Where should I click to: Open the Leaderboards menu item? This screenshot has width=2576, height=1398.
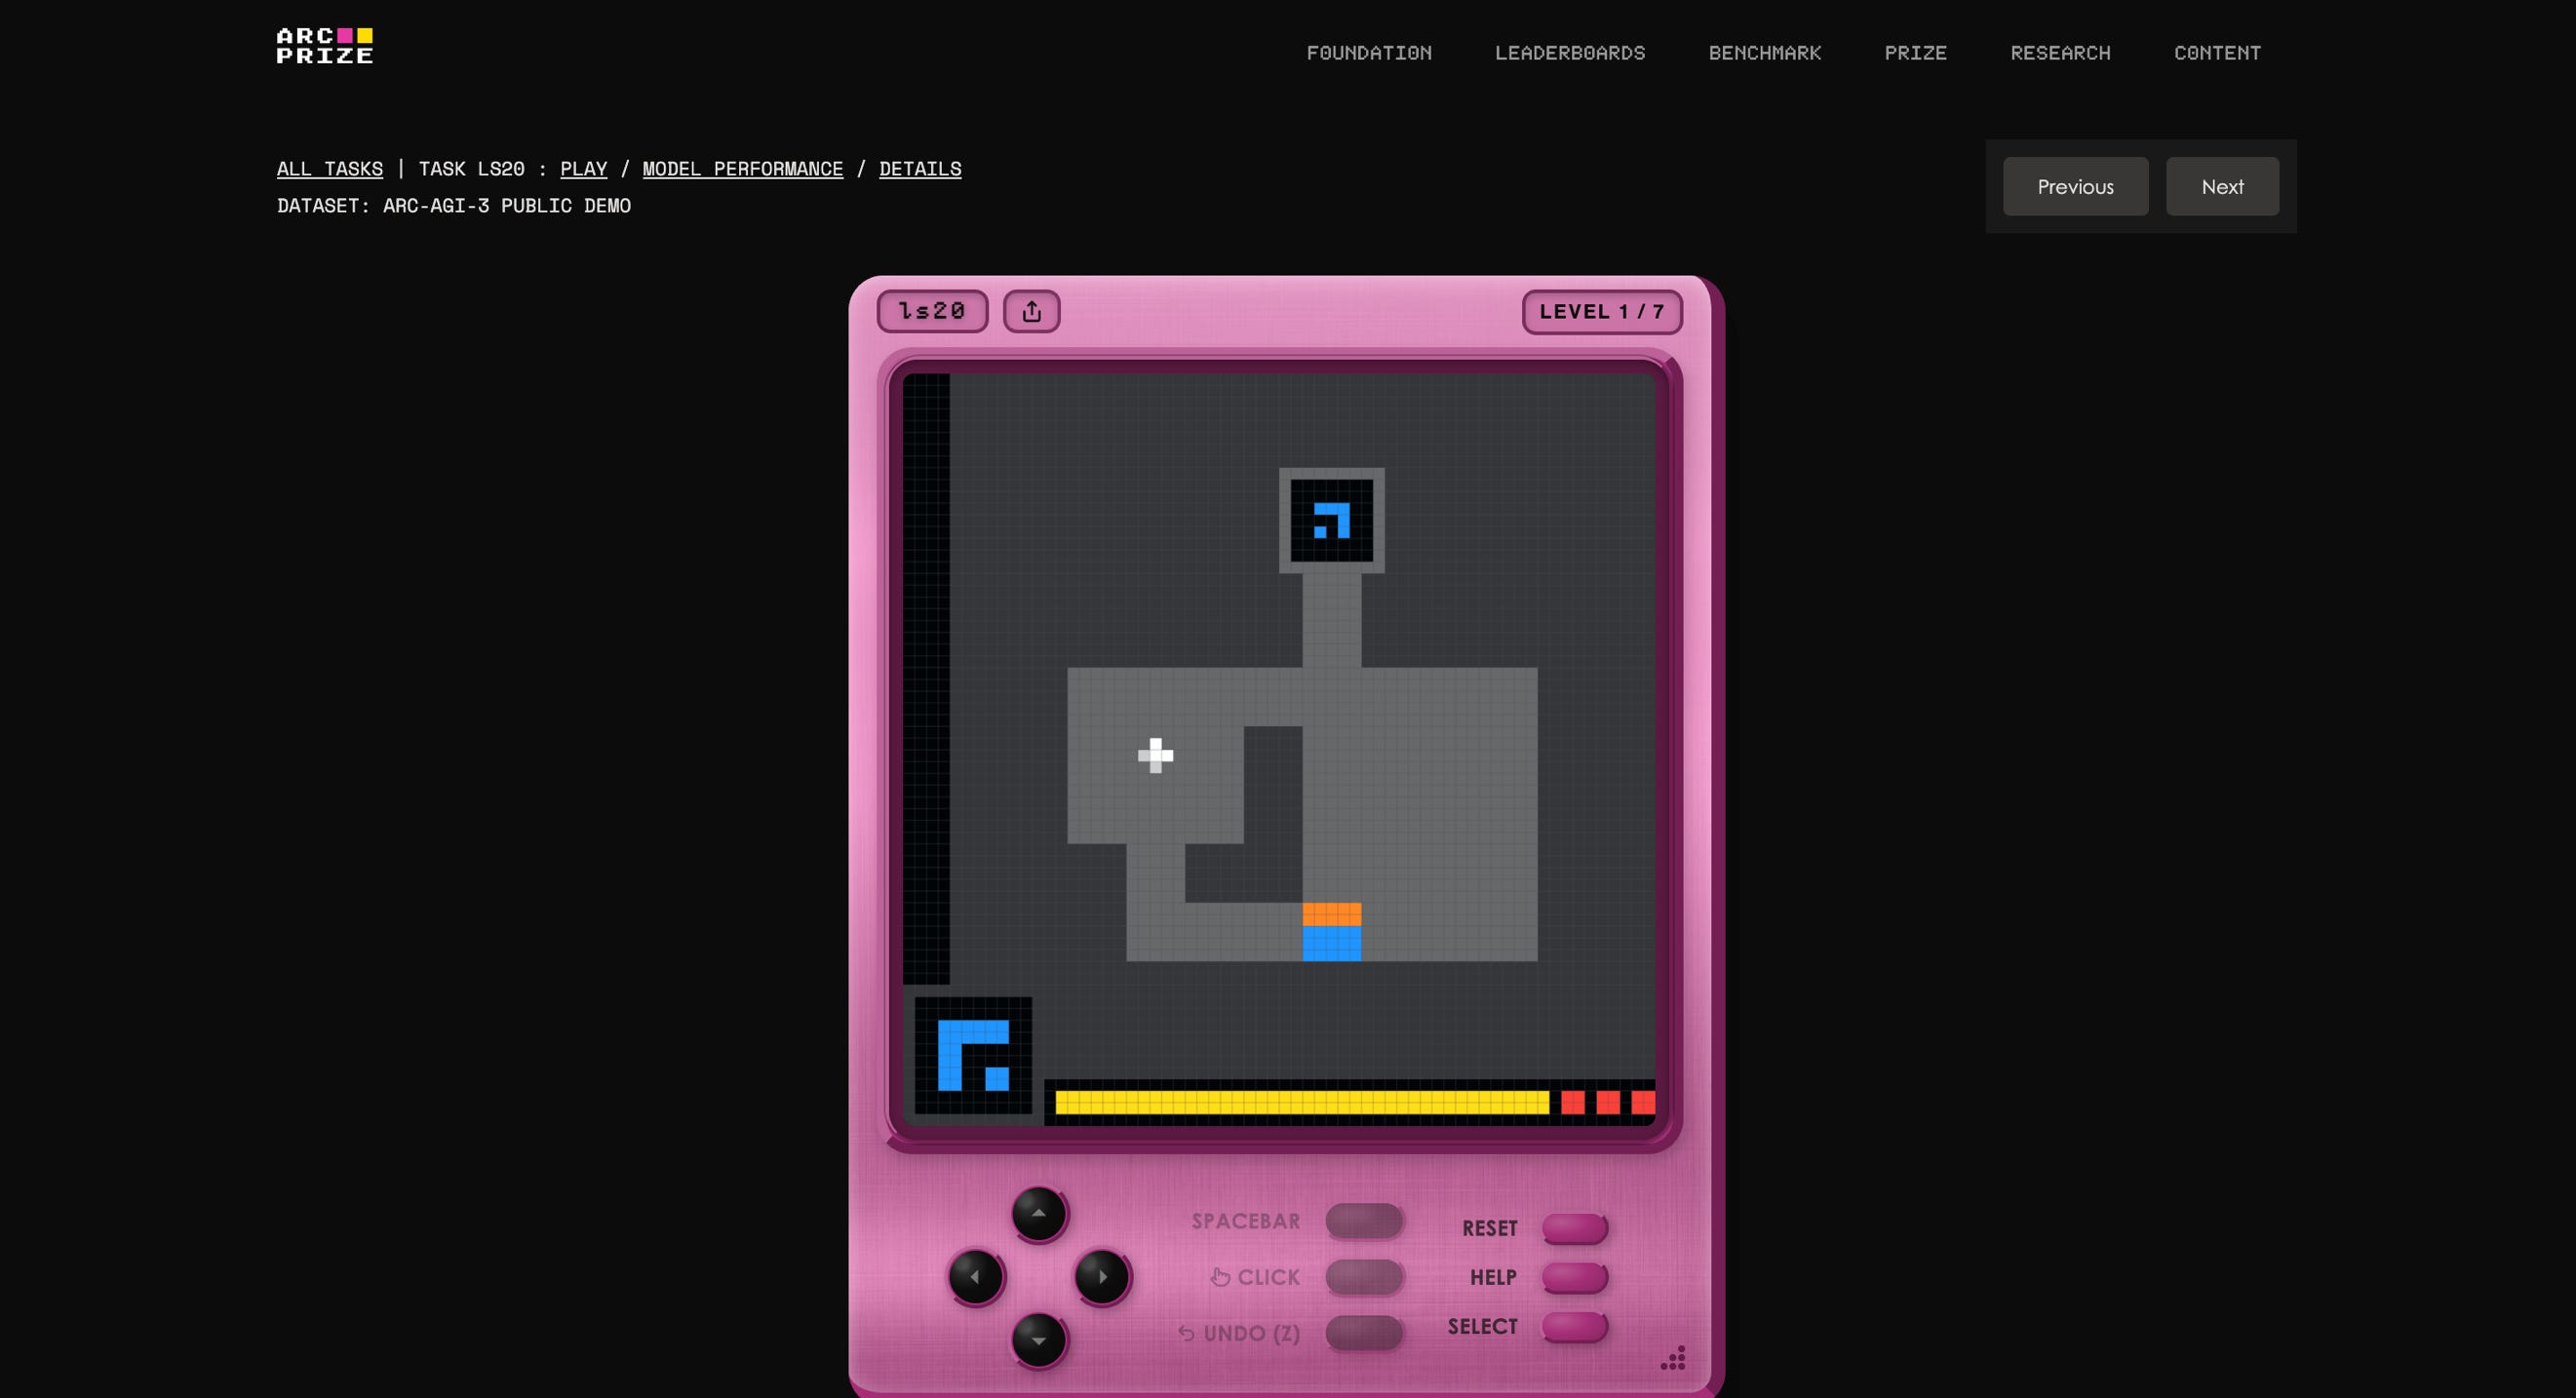[x=1569, y=53]
